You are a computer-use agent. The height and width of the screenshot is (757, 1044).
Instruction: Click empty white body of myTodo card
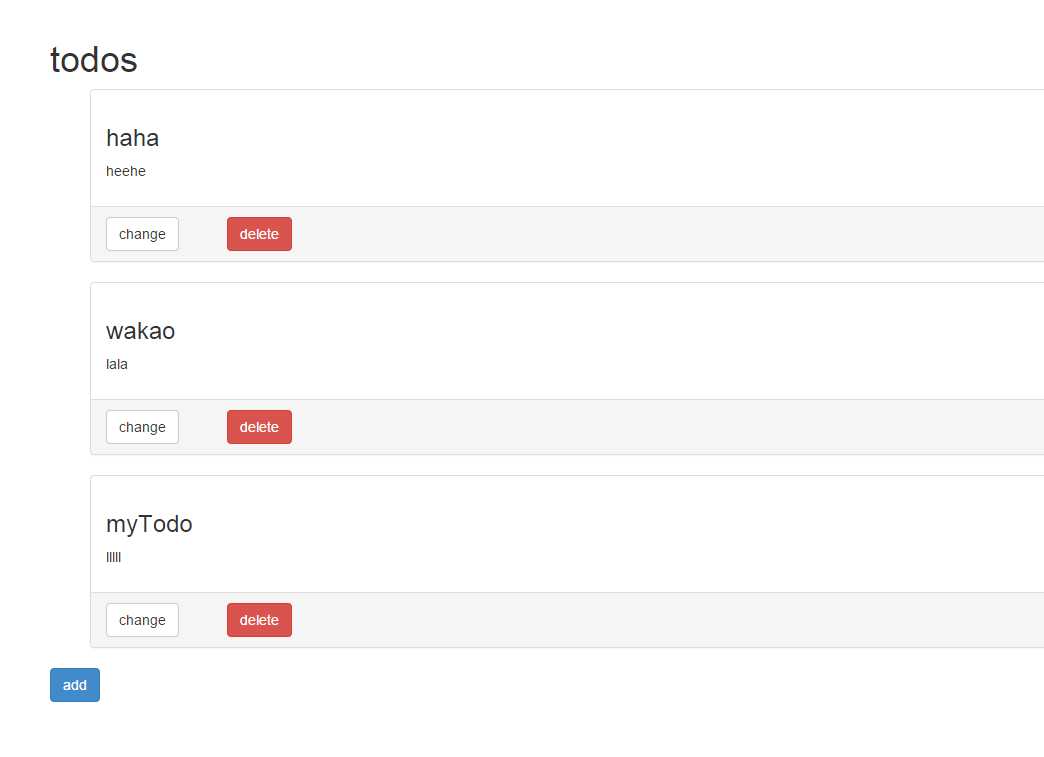[x=600, y=536]
